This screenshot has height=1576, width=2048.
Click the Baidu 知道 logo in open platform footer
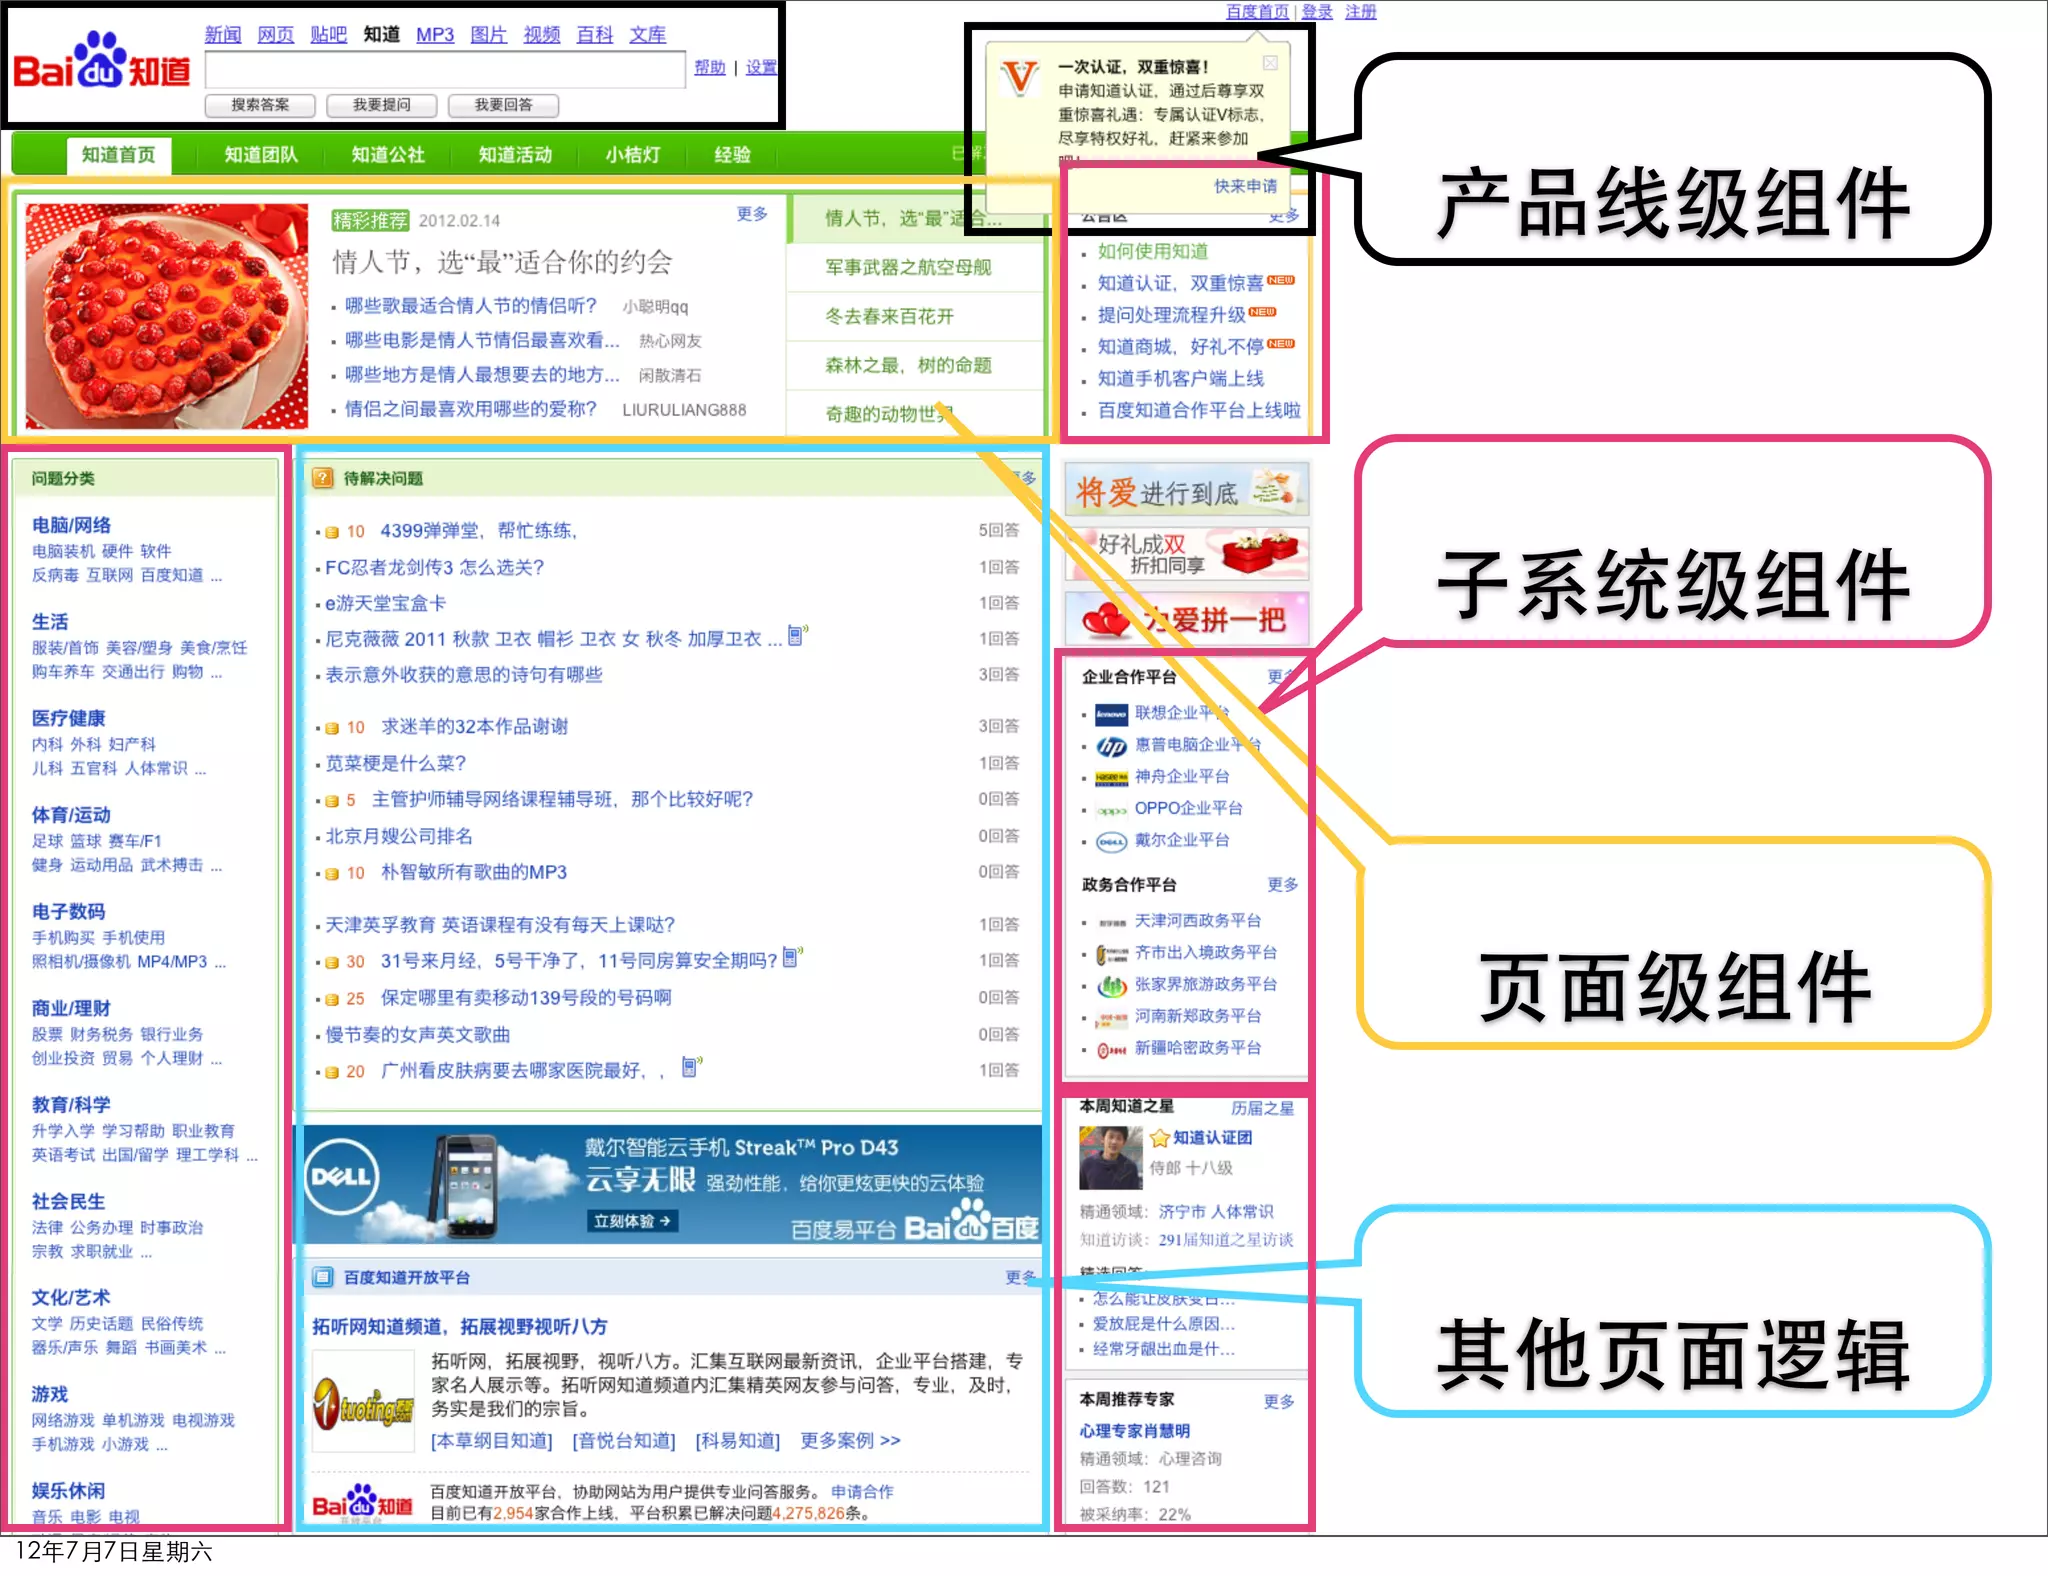click(362, 1504)
